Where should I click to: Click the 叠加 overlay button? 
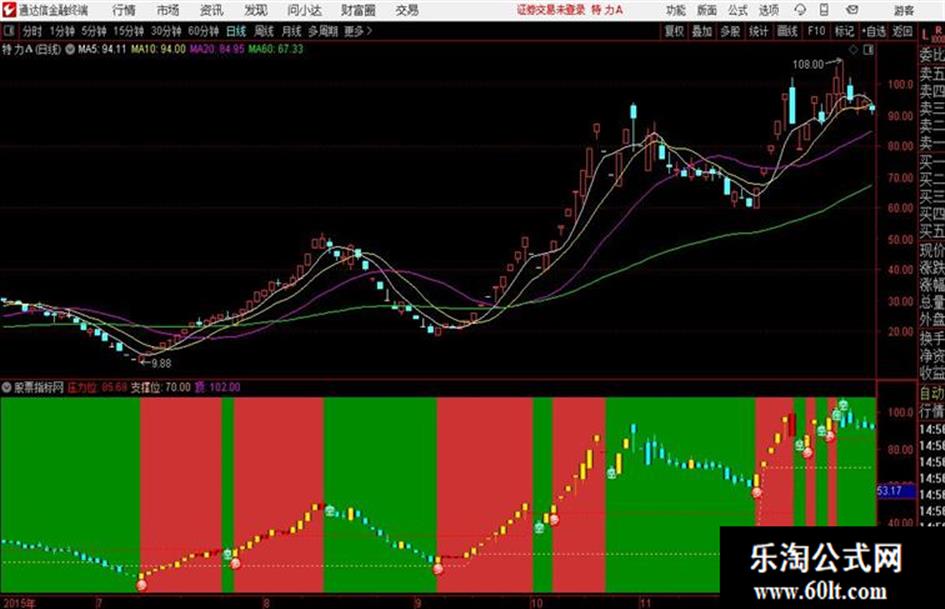coord(702,31)
